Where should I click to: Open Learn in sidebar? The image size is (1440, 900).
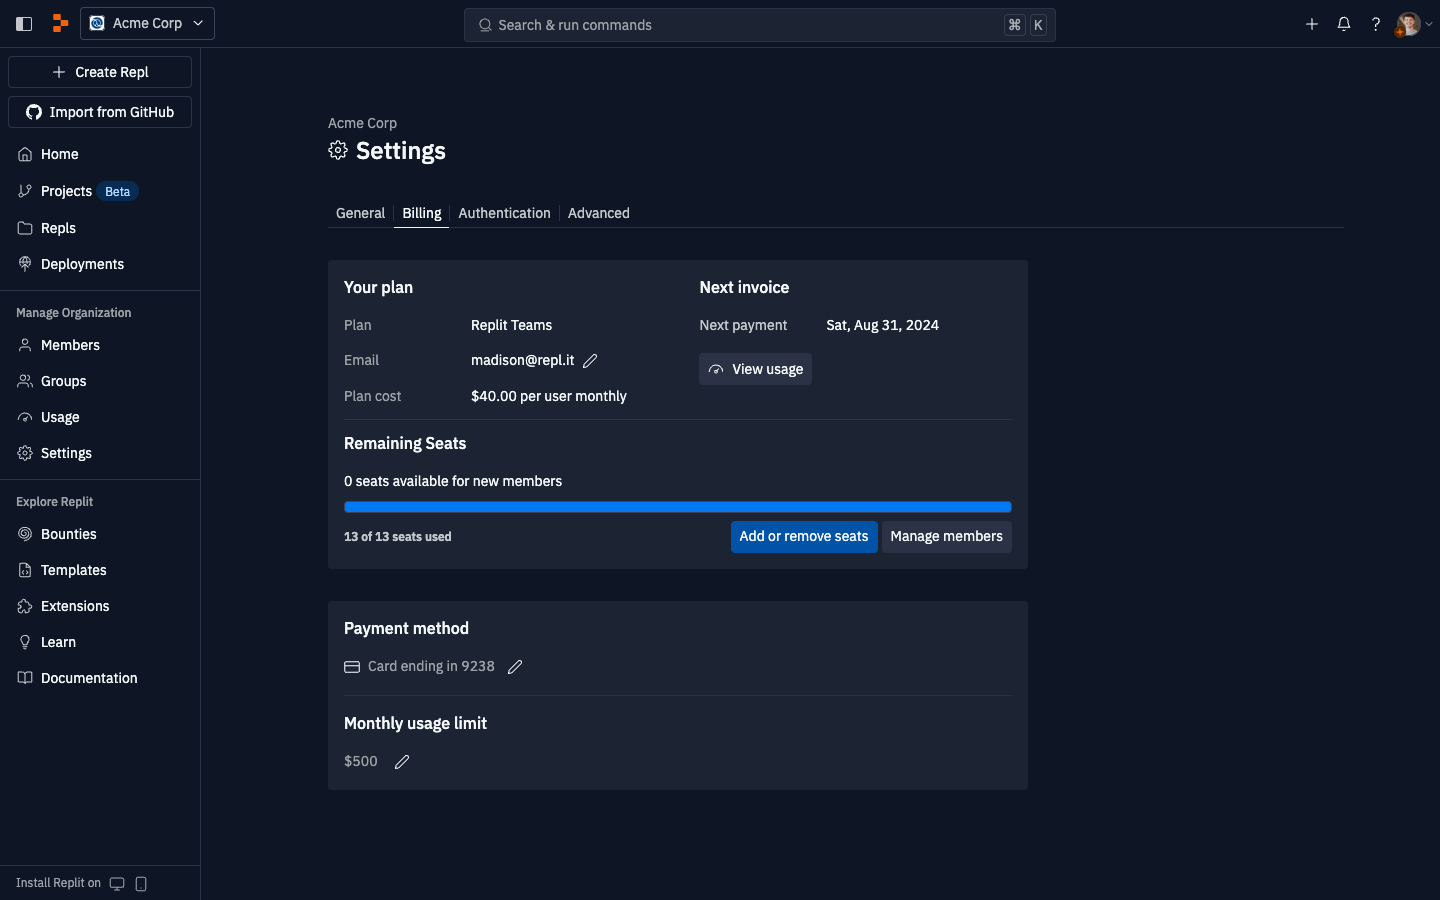100,642
